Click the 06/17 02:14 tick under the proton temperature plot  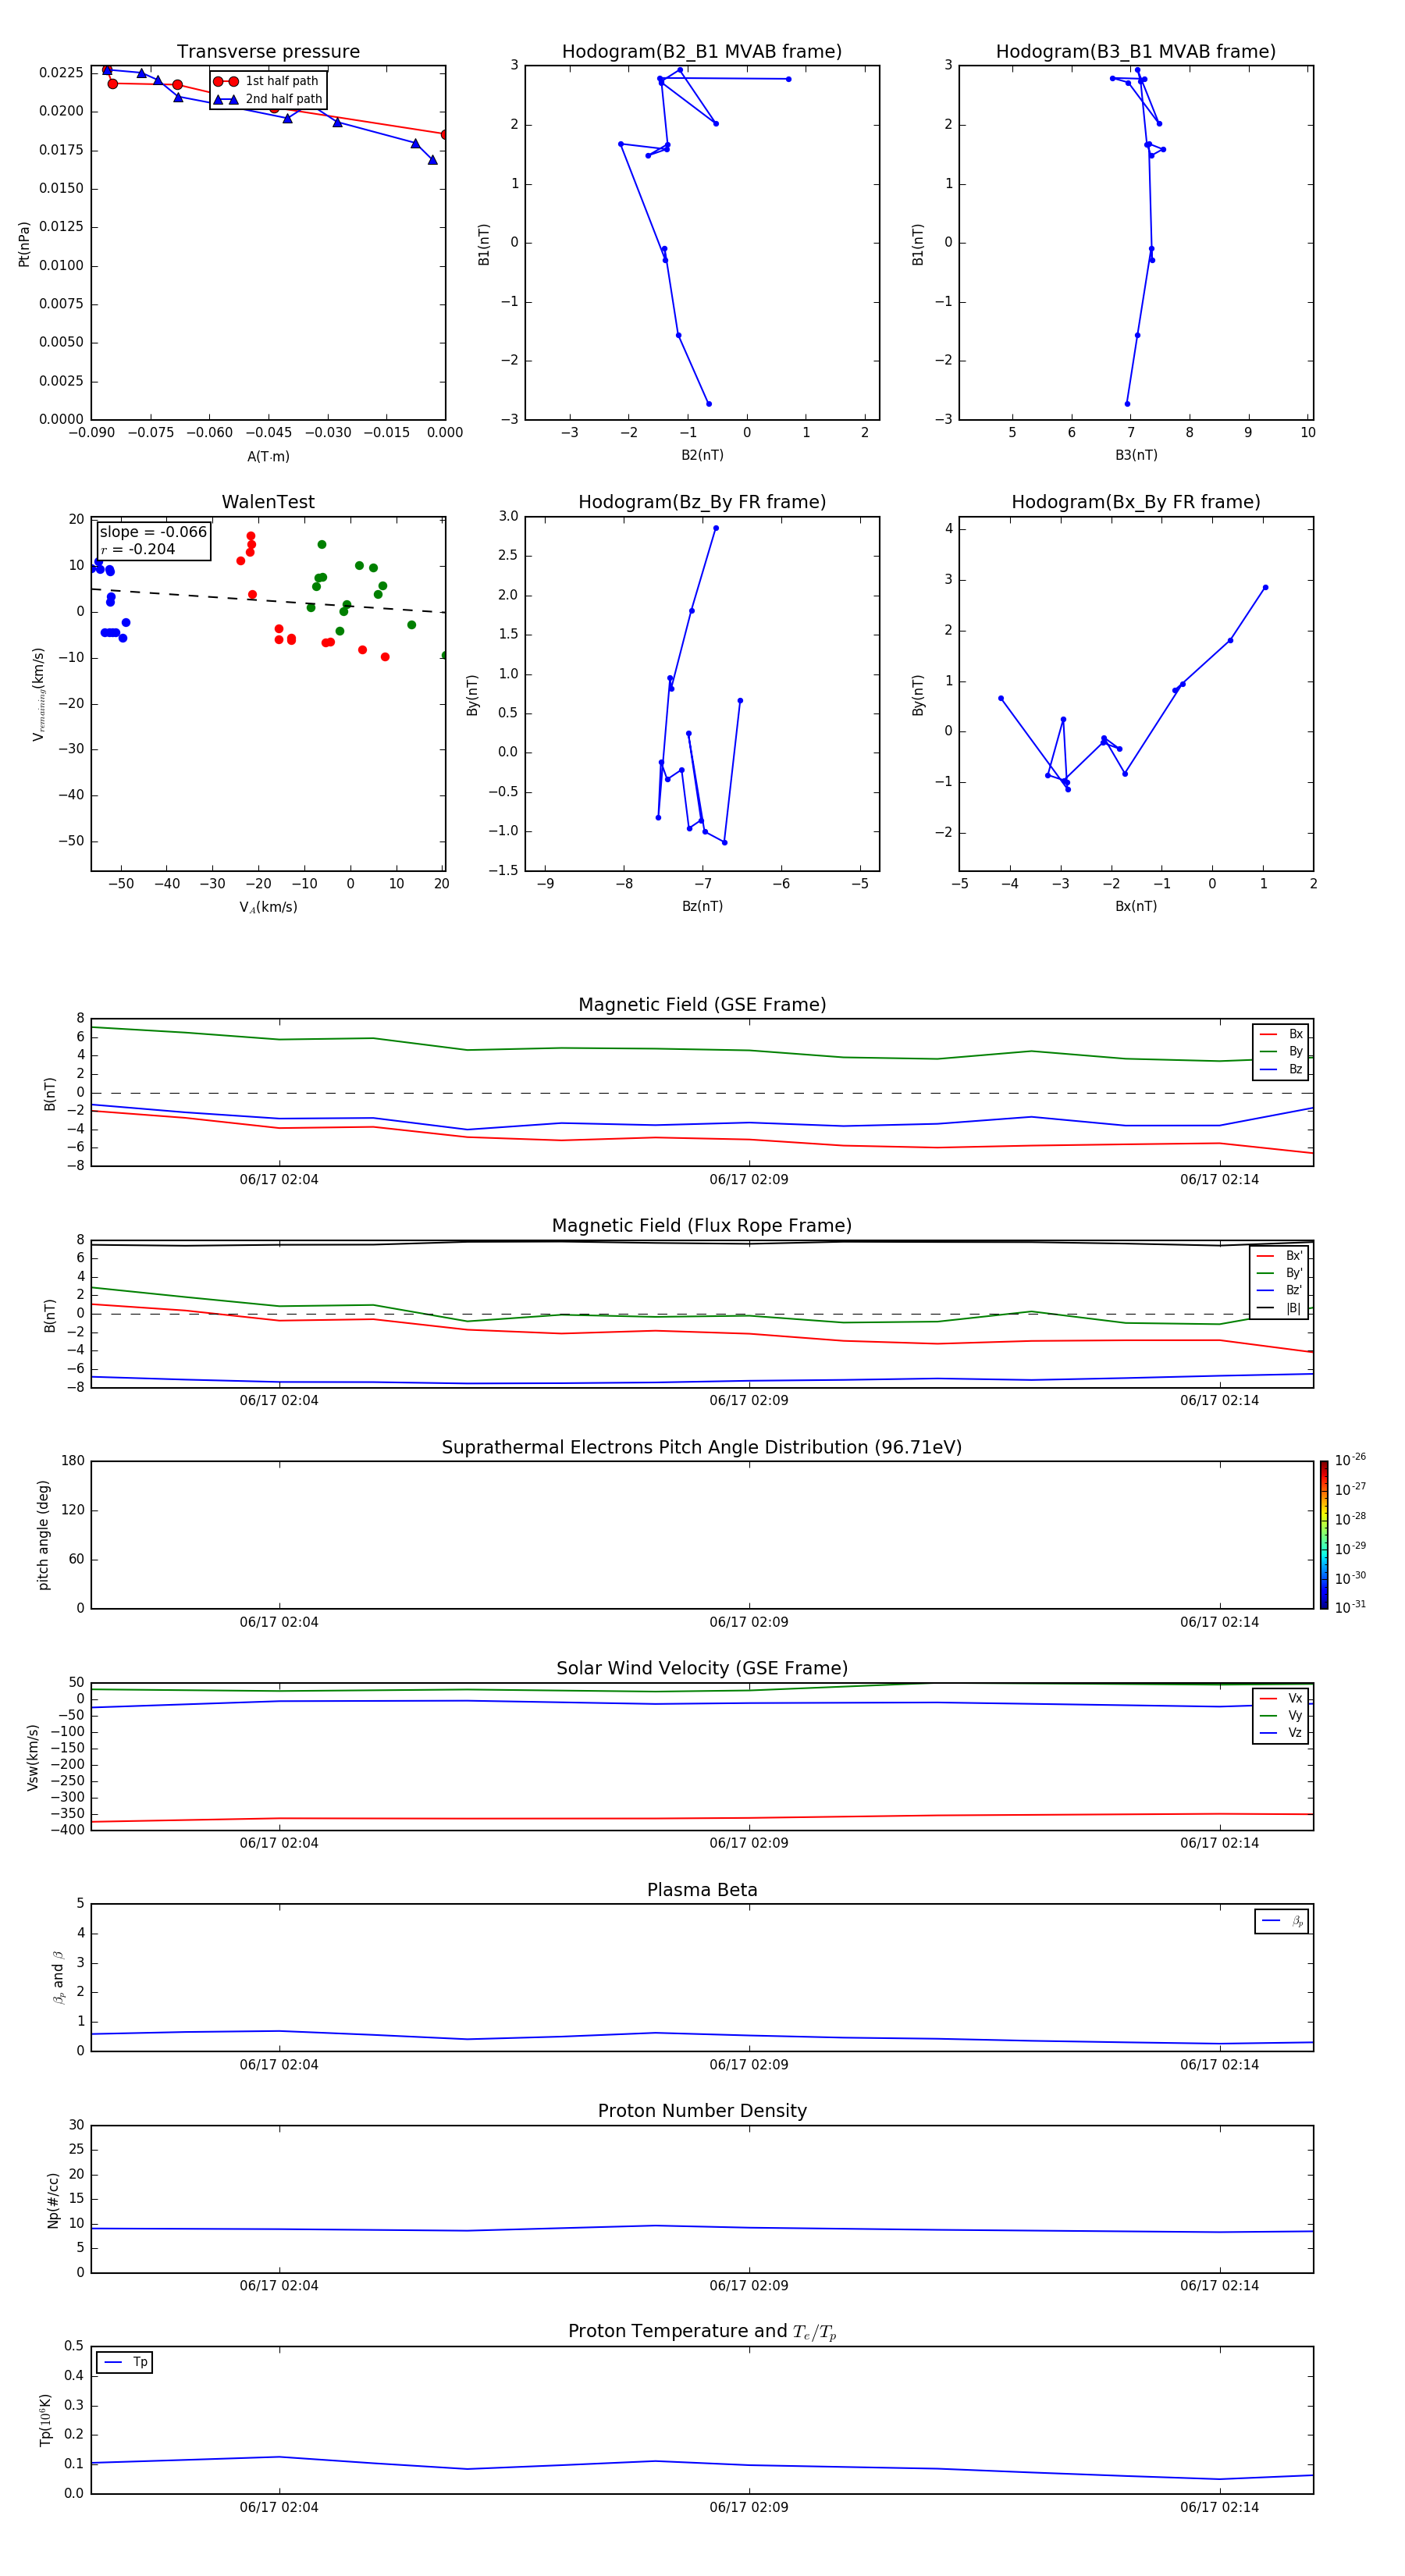pyautogui.click(x=1219, y=2507)
